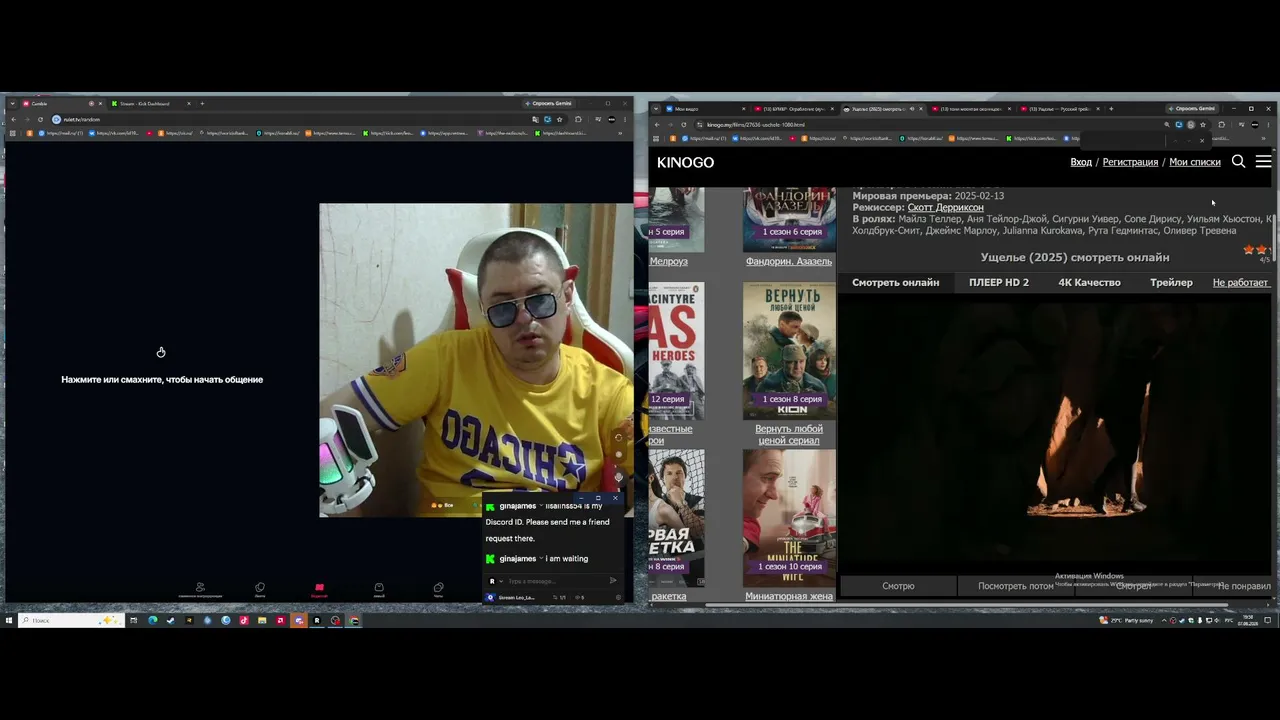Open a new tab in the left browser

(202, 103)
